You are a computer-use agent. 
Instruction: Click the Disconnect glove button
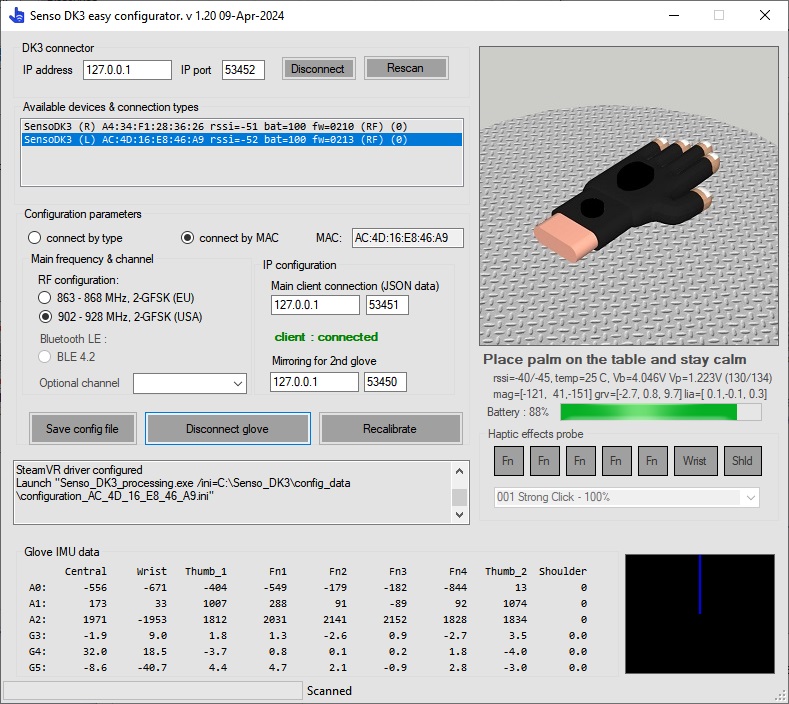228,429
